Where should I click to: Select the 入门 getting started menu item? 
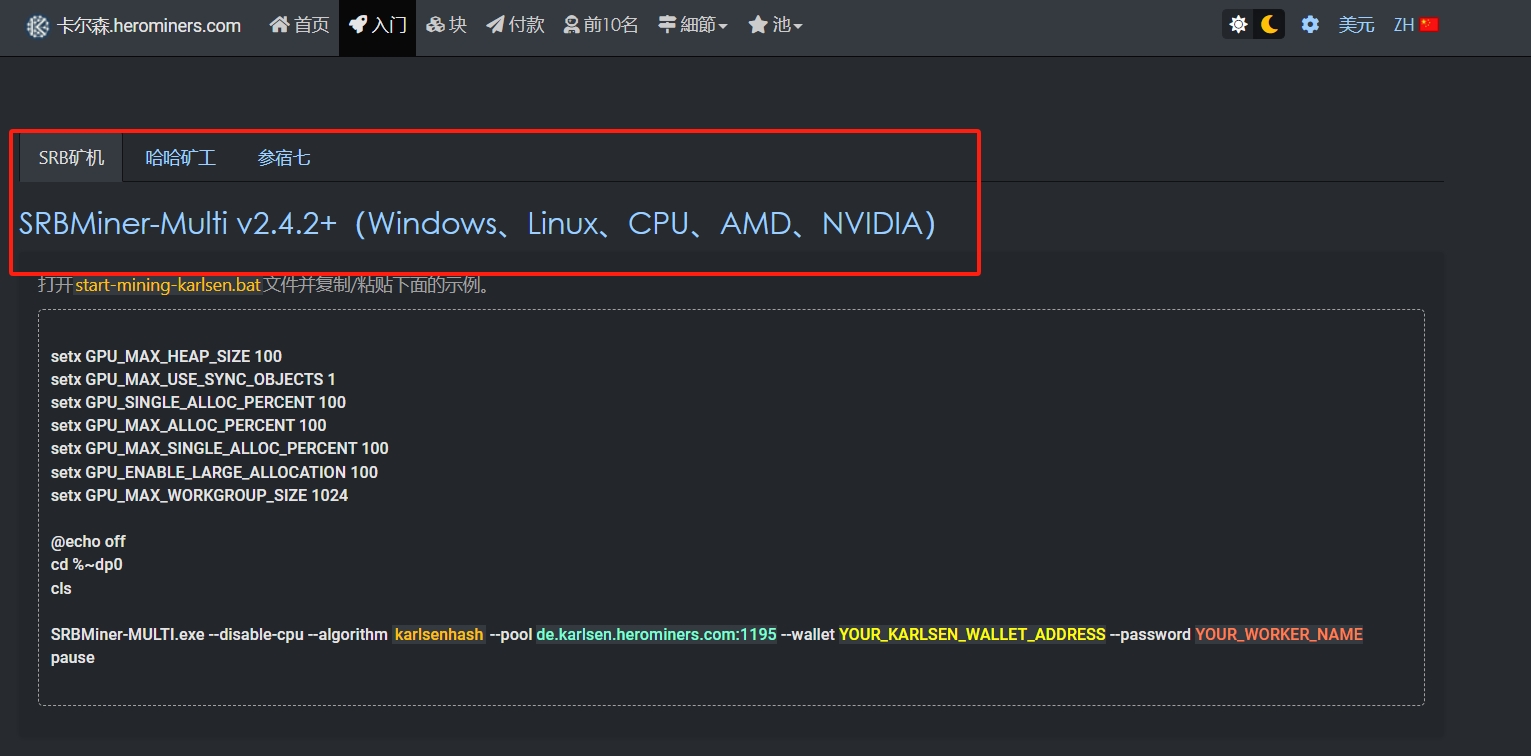(377, 25)
